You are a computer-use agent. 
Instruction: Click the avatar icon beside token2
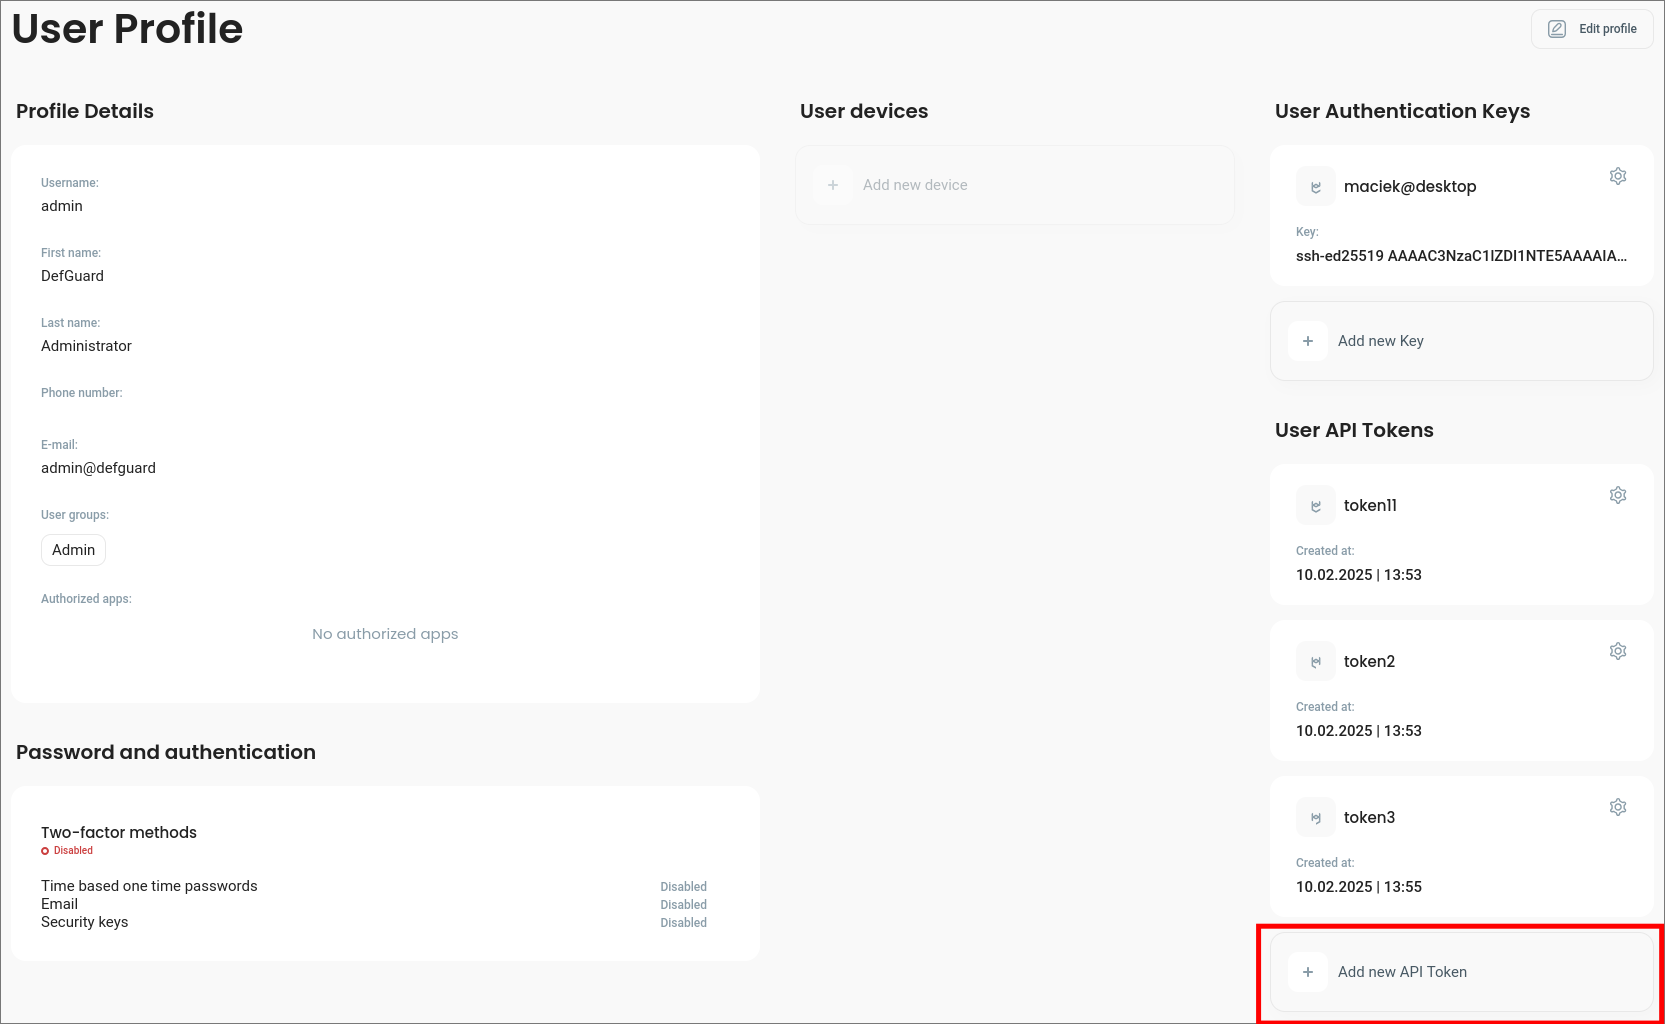[x=1315, y=662]
